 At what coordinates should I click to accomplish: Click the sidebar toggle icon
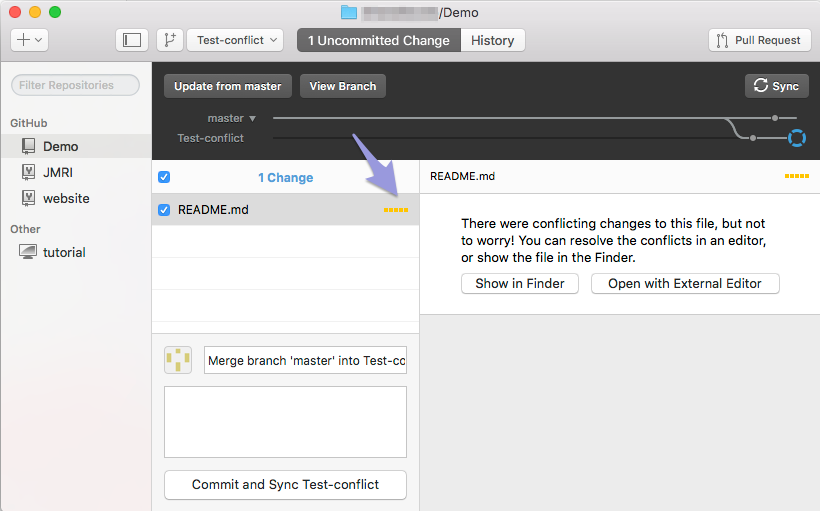131,40
